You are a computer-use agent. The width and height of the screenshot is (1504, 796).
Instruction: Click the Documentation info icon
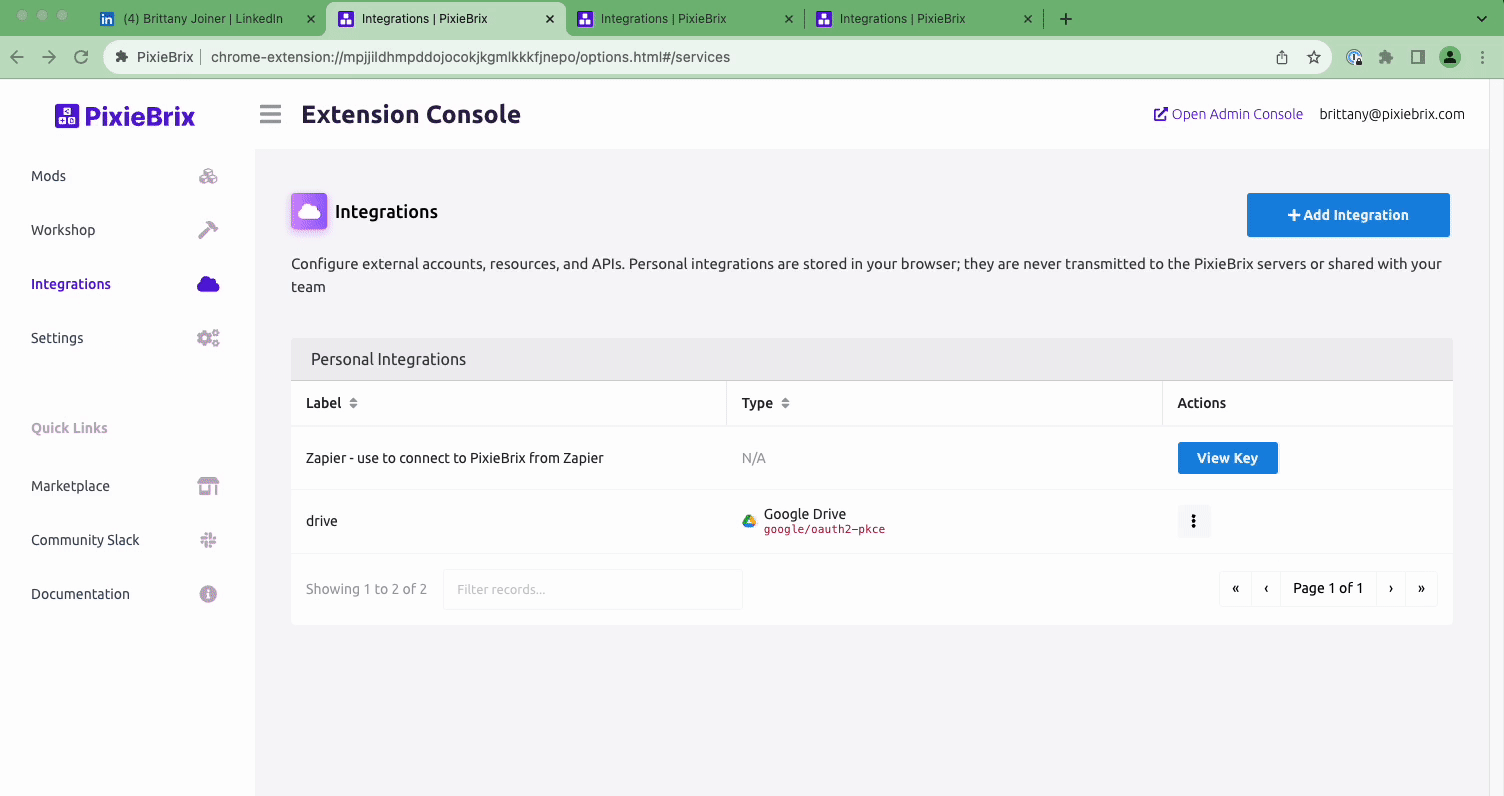208,594
